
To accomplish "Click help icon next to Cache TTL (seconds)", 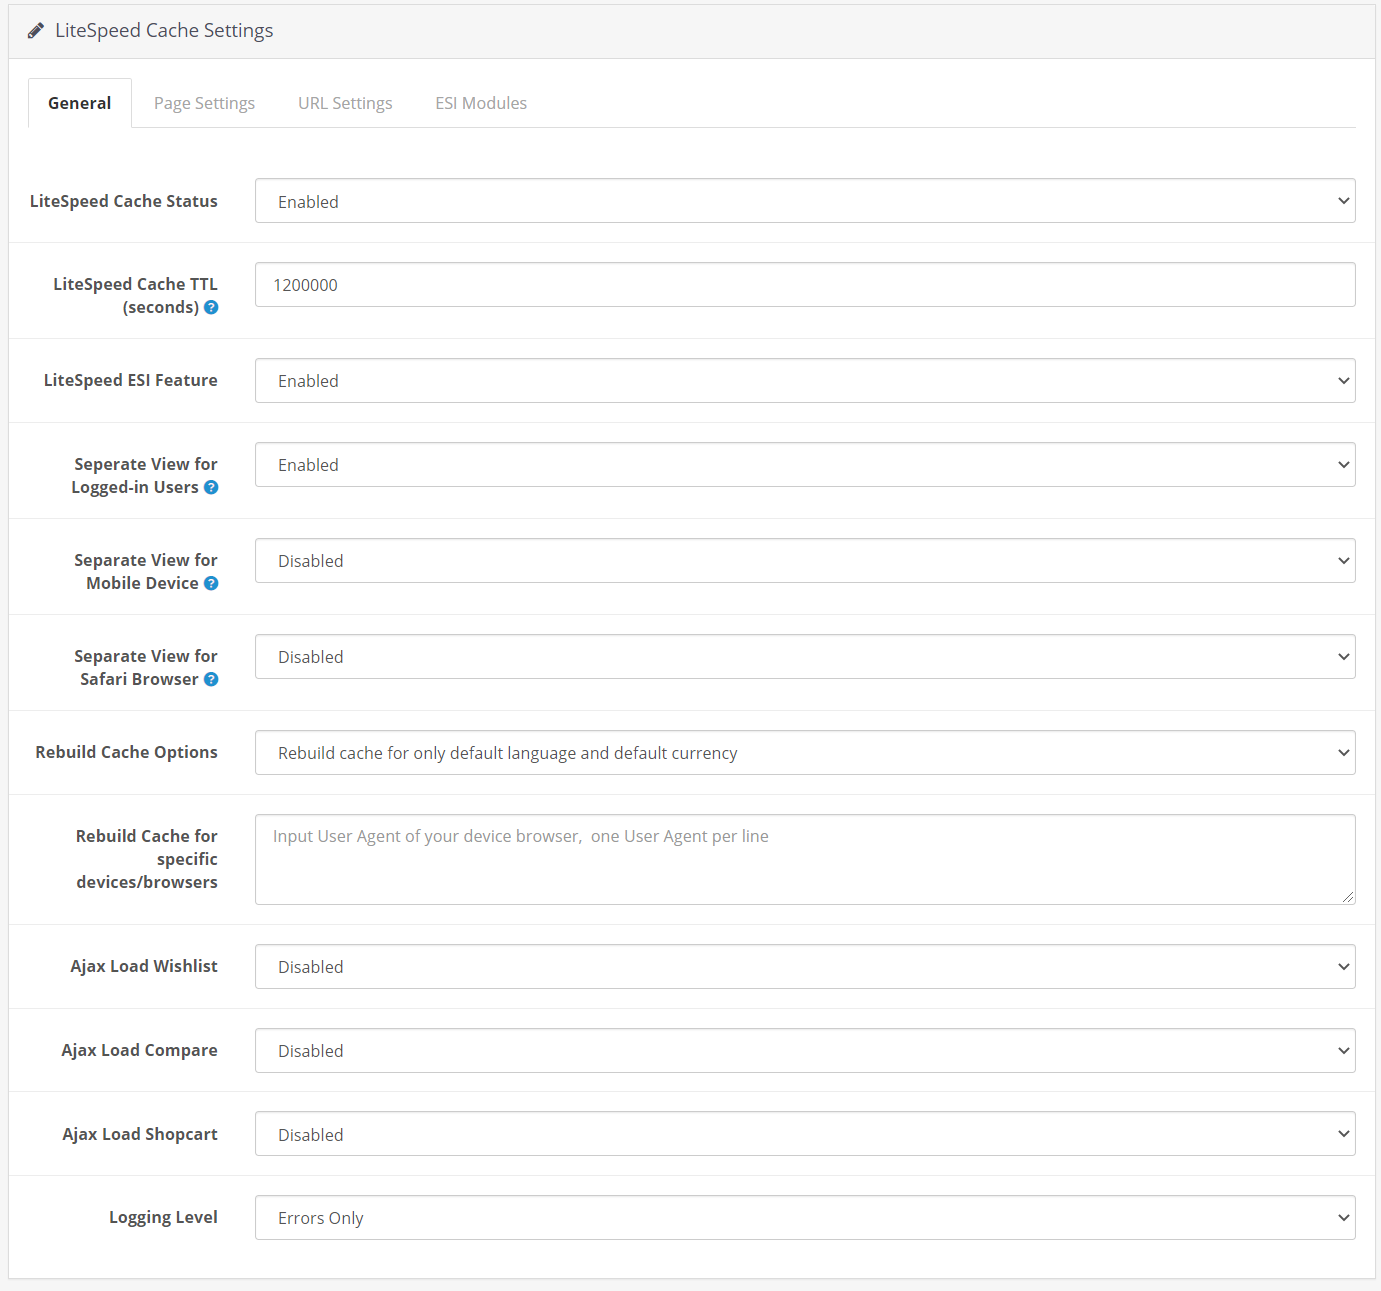I will pyautogui.click(x=211, y=308).
